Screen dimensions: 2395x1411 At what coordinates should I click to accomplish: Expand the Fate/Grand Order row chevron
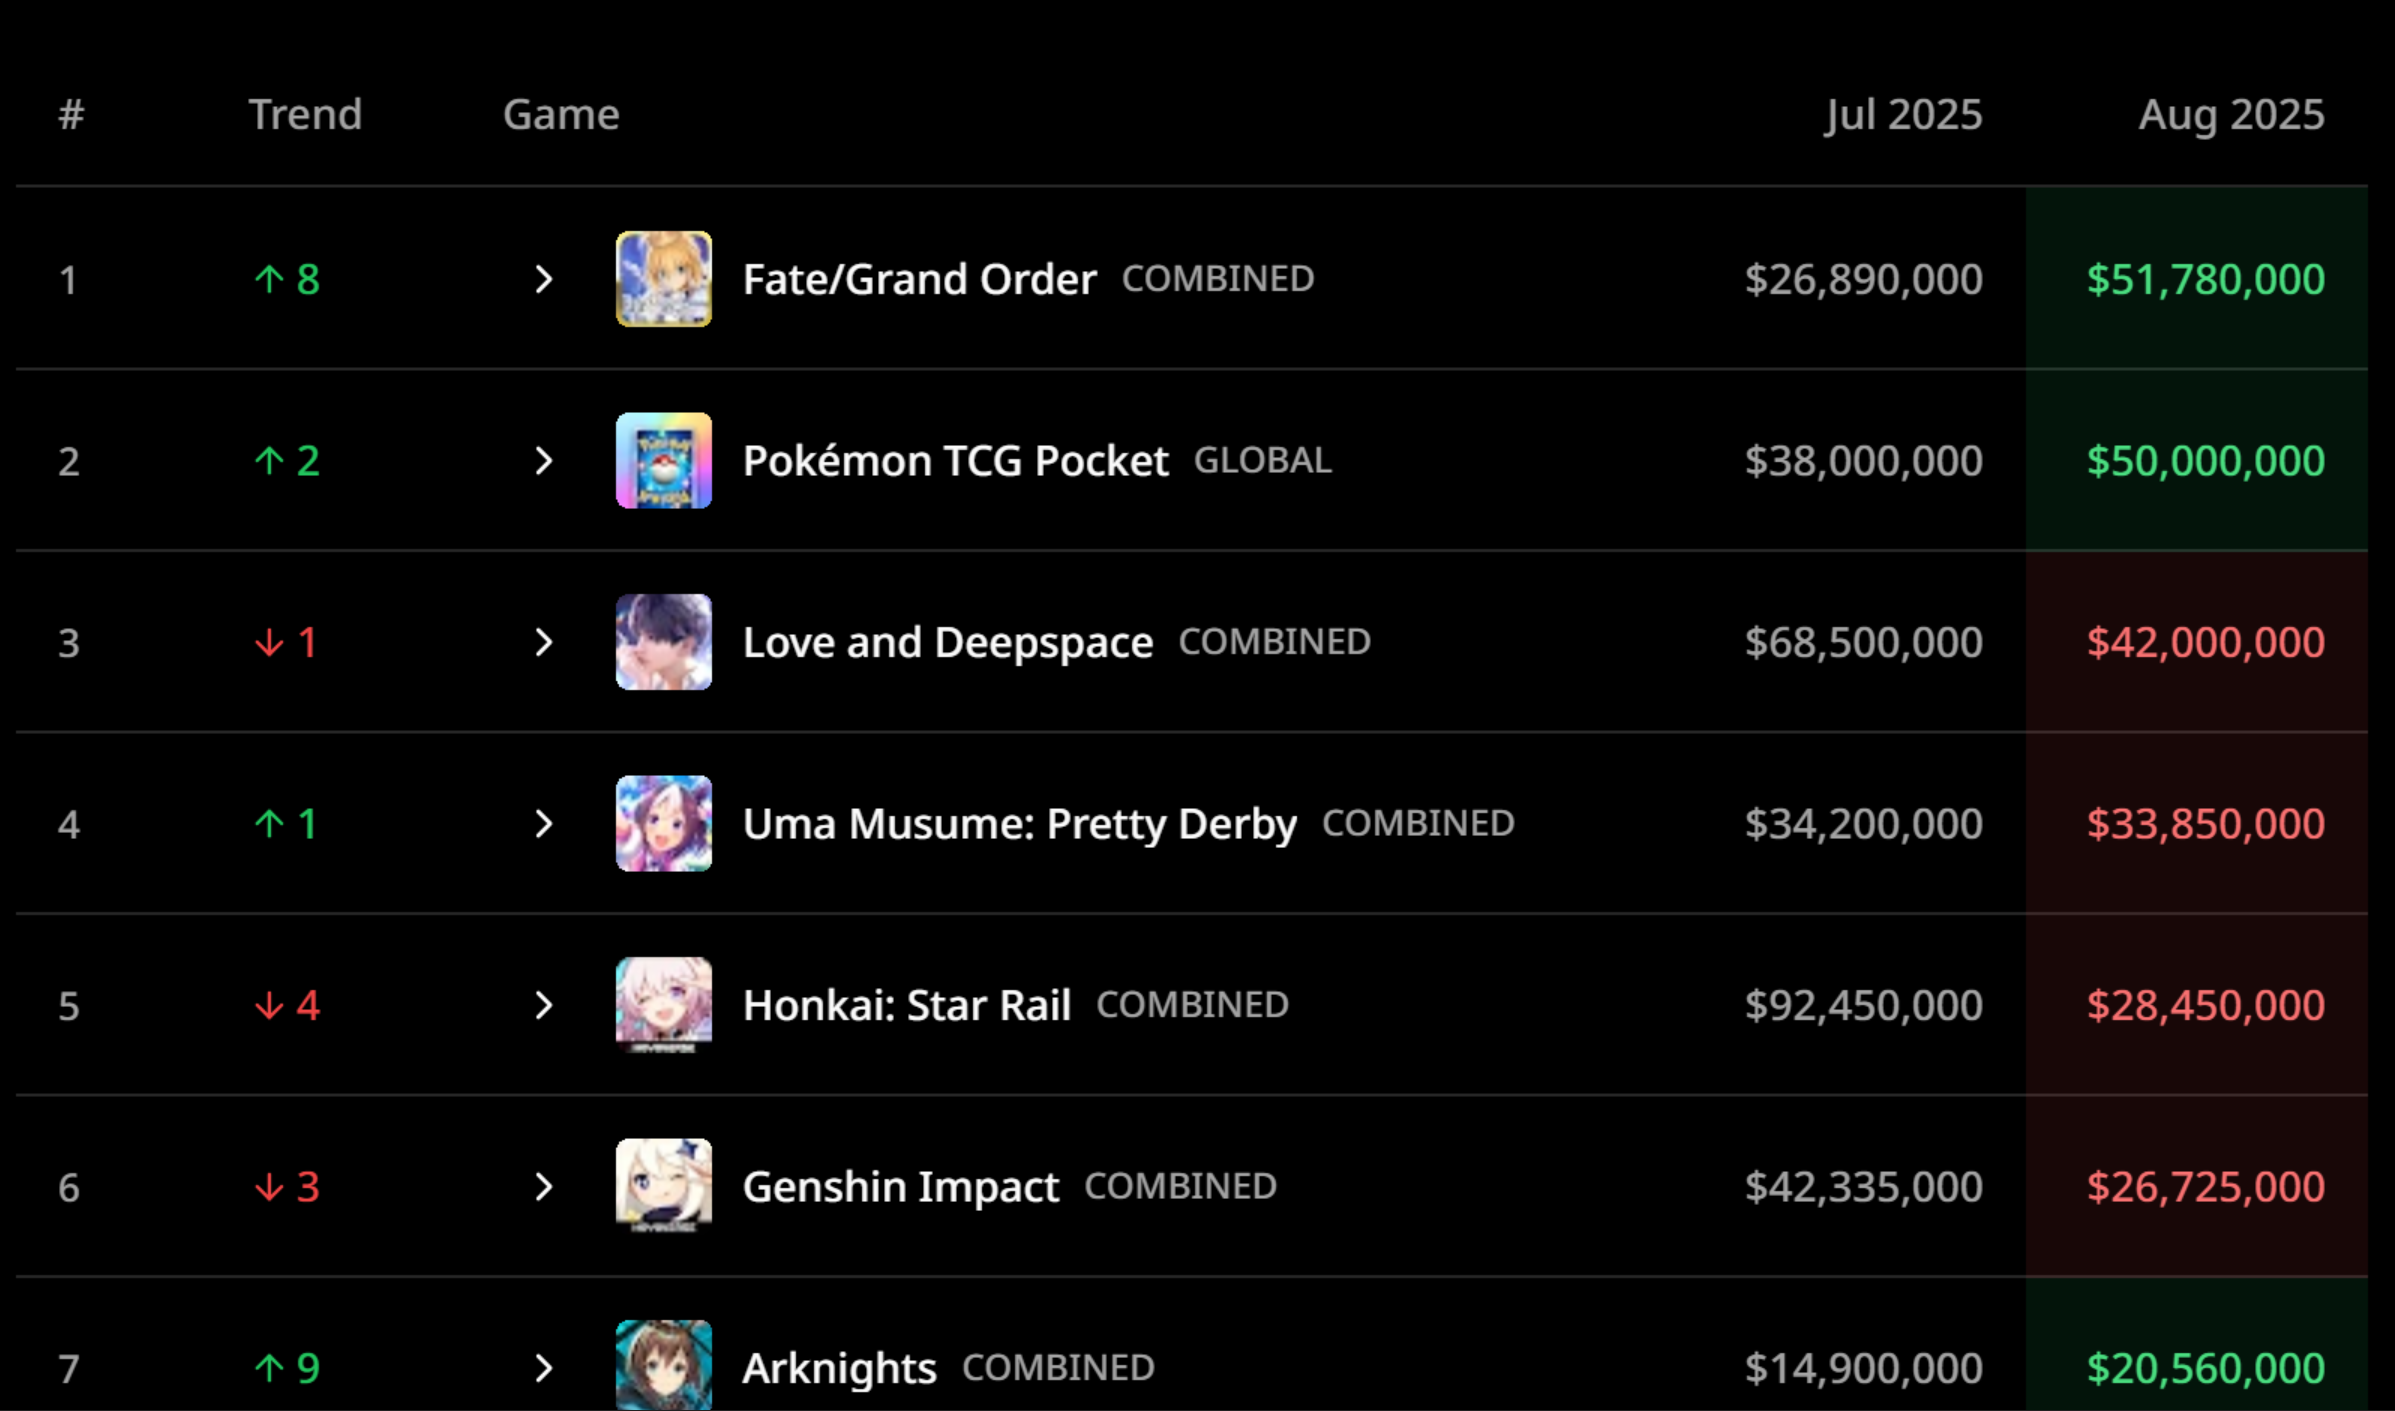(543, 279)
